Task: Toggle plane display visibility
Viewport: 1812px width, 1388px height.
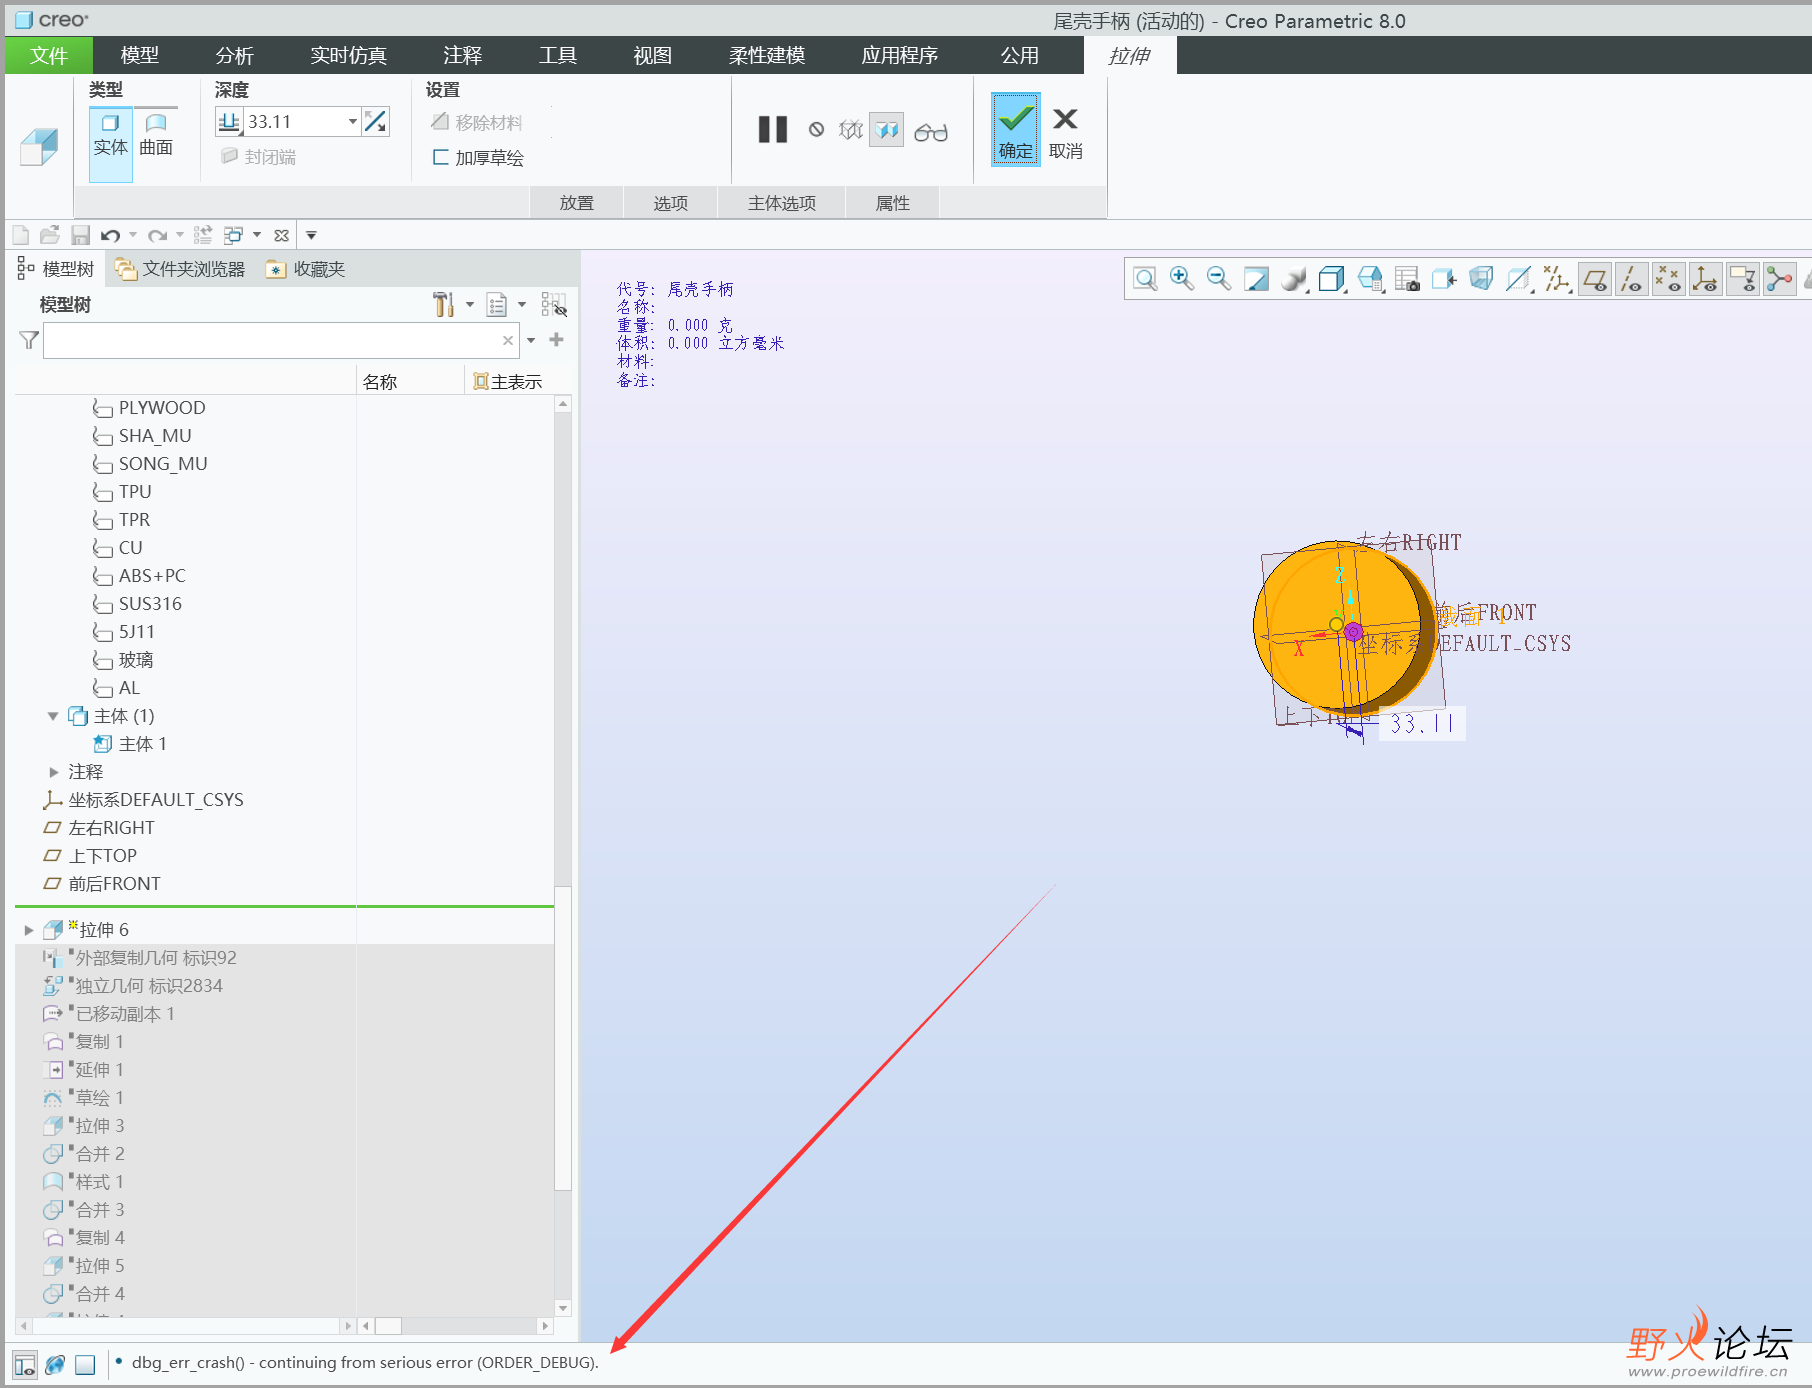Action: (1594, 279)
